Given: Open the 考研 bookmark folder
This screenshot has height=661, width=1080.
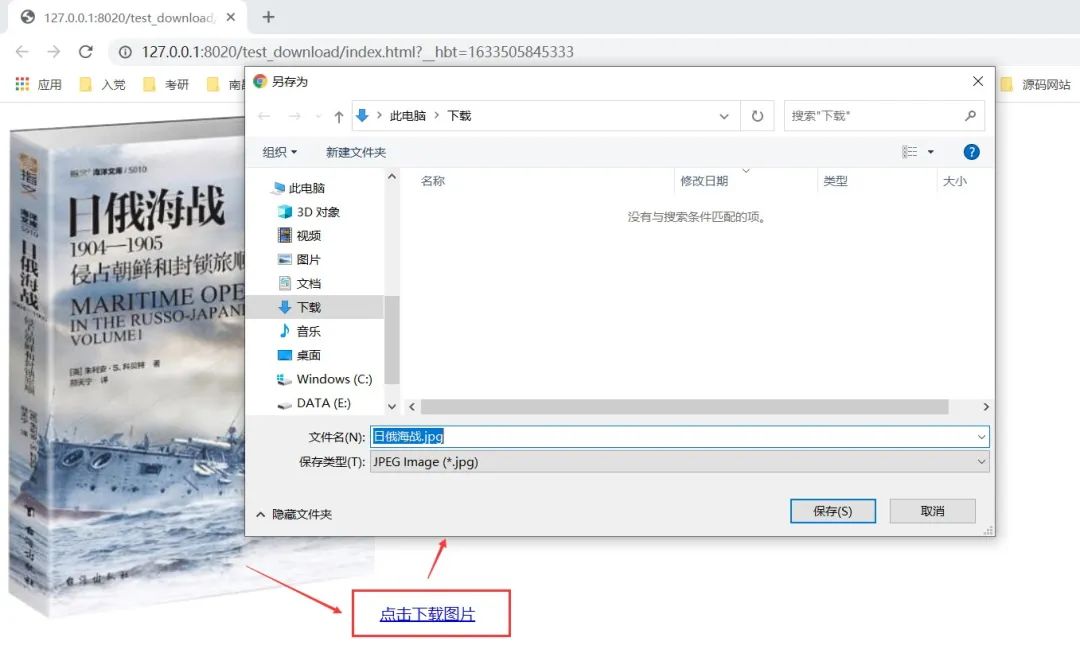Looking at the screenshot, I should click(x=166, y=84).
